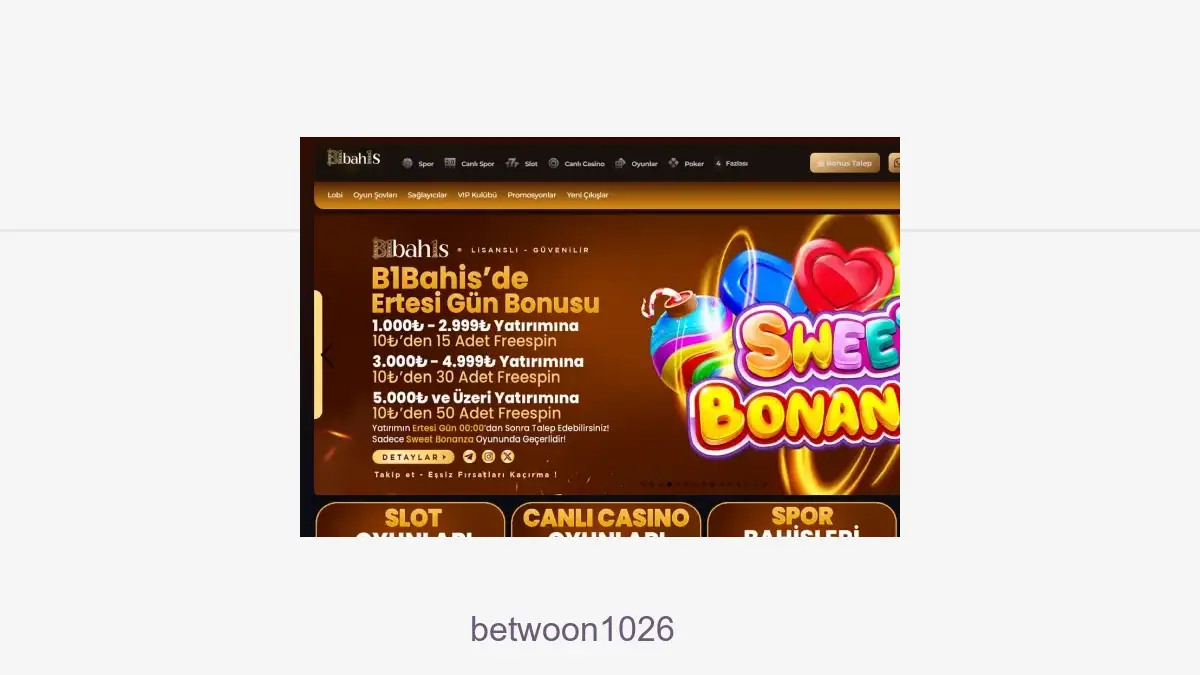The width and height of the screenshot is (1200, 675).
Task: Open the X social icon on the banner
Action: (x=507, y=457)
